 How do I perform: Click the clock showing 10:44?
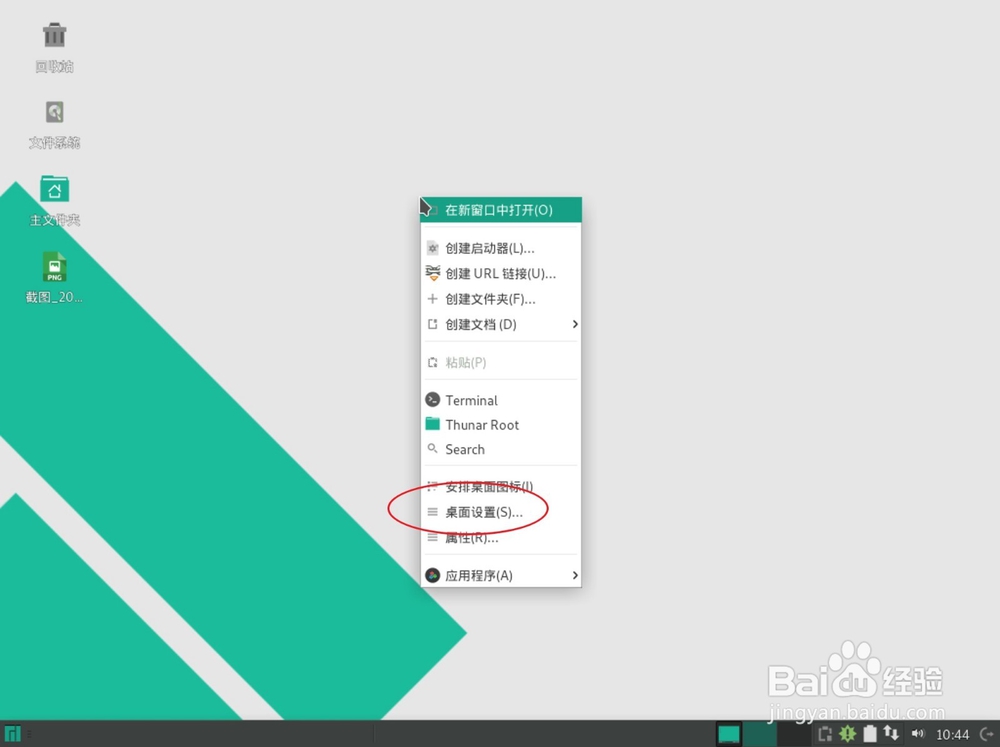tap(952, 733)
